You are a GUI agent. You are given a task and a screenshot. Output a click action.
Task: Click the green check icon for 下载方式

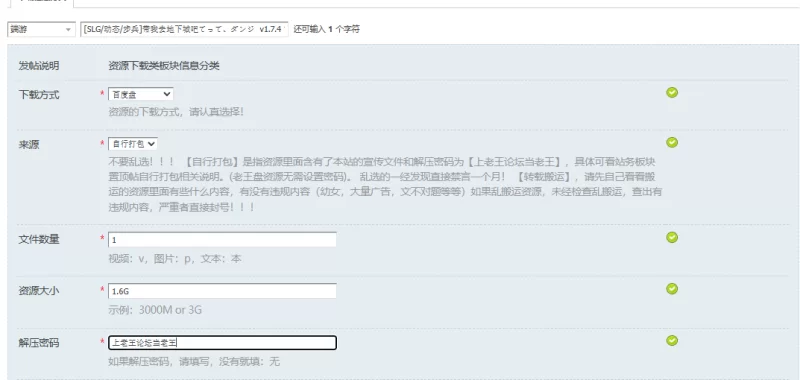tap(672, 92)
